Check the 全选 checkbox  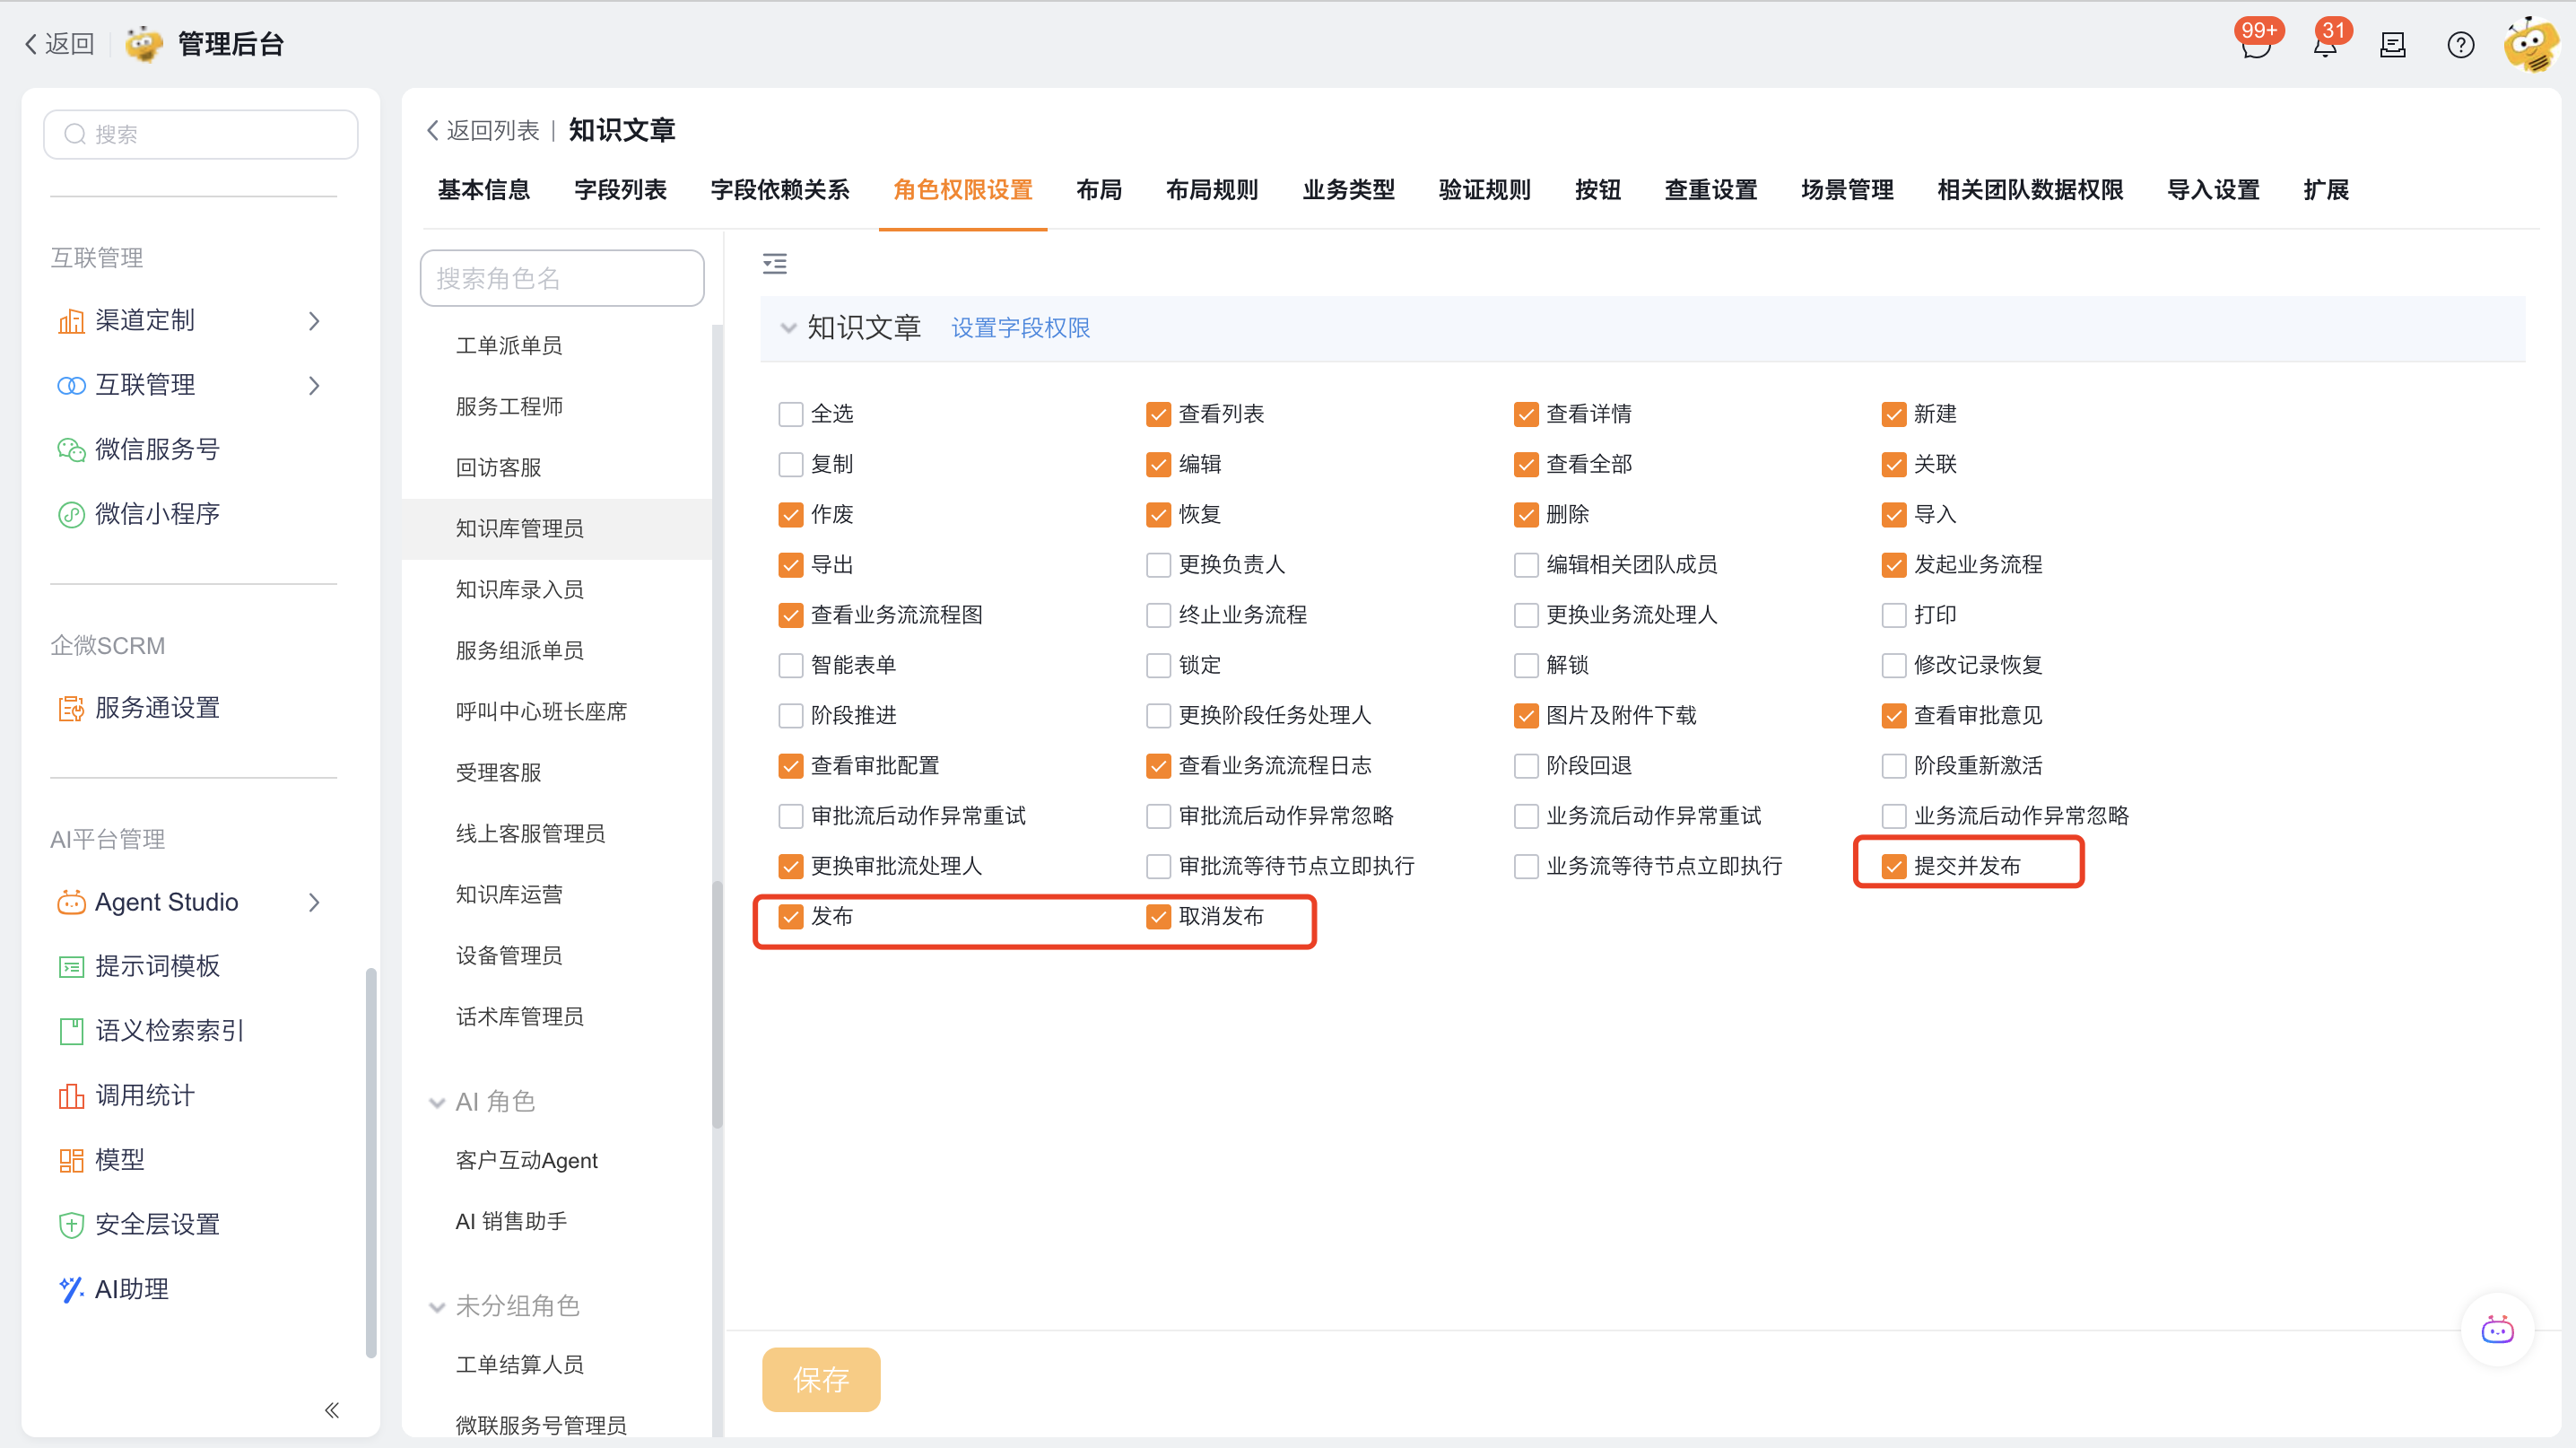[x=790, y=414]
